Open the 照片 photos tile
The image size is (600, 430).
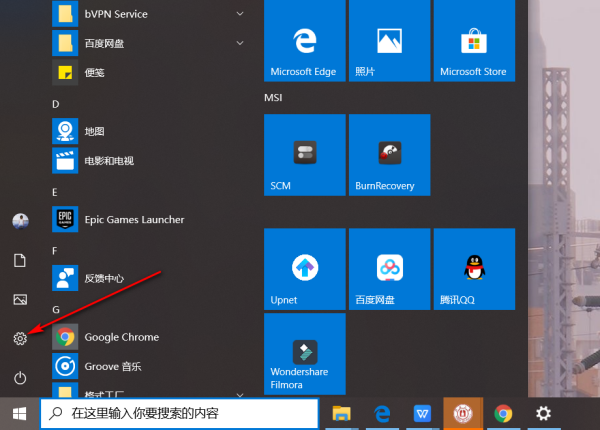(390, 41)
